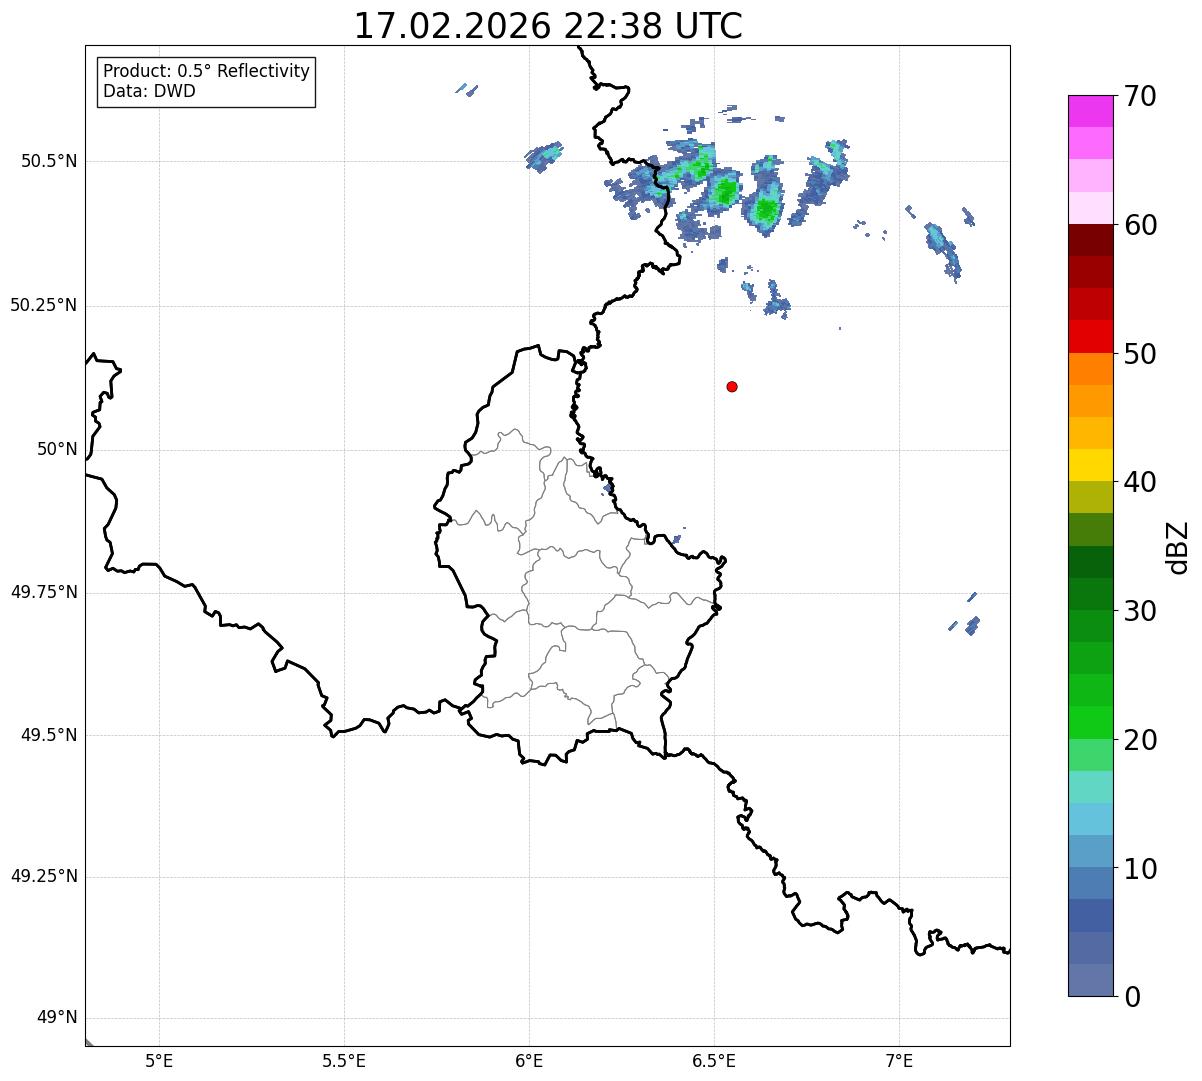Click the '49.25°N' latitude label
The width and height of the screenshot is (1202, 1081).
pyautogui.click(x=43, y=876)
